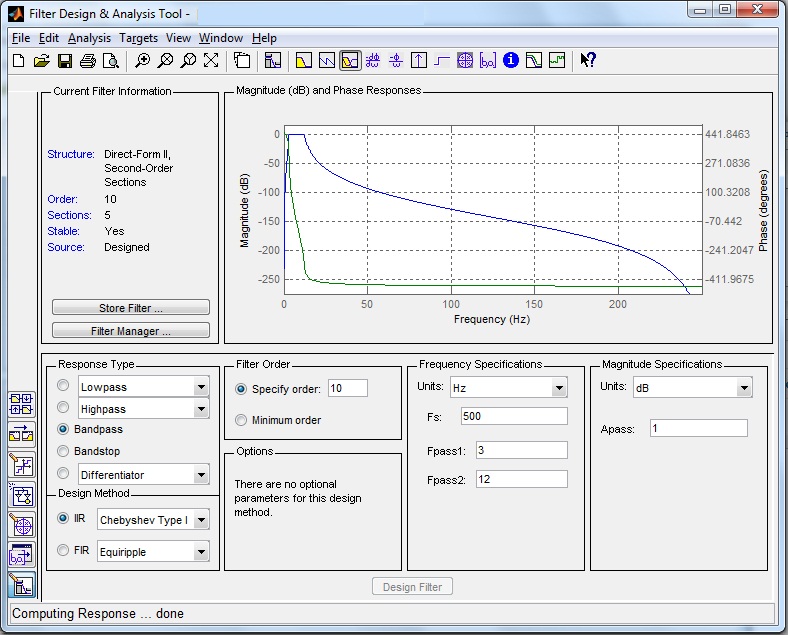
Task: Click the Print toolbar icon
Action: (88, 61)
